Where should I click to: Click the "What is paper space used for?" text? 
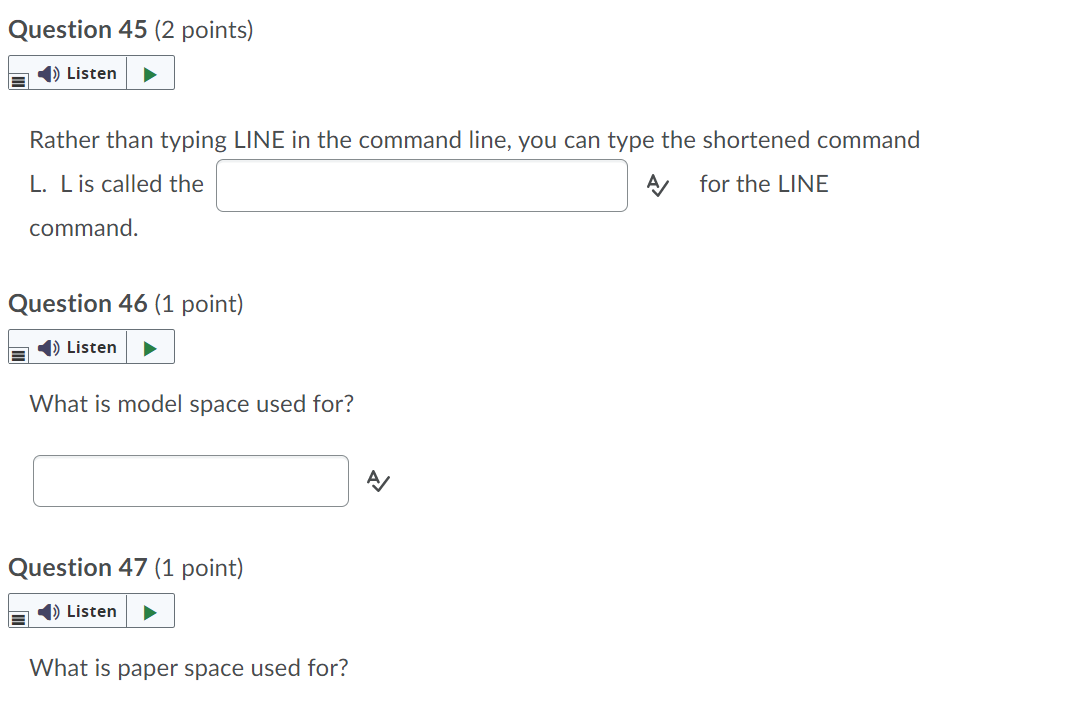pos(189,668)
